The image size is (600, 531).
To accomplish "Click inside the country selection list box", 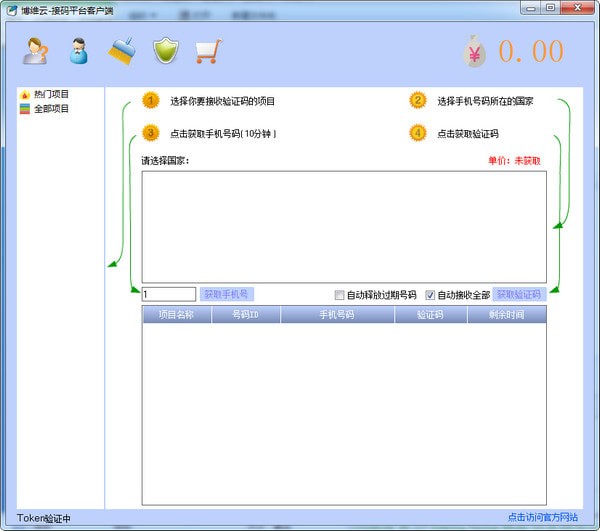I will coord(343,226).
